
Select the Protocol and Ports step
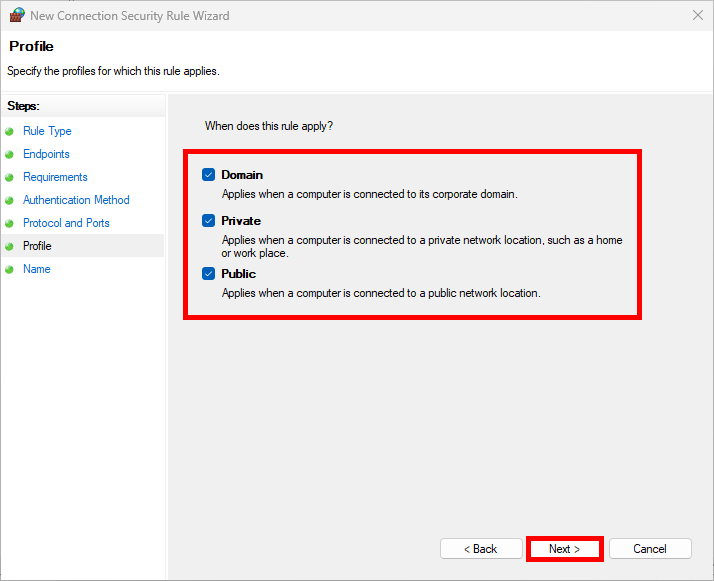[x=66, y=223]
